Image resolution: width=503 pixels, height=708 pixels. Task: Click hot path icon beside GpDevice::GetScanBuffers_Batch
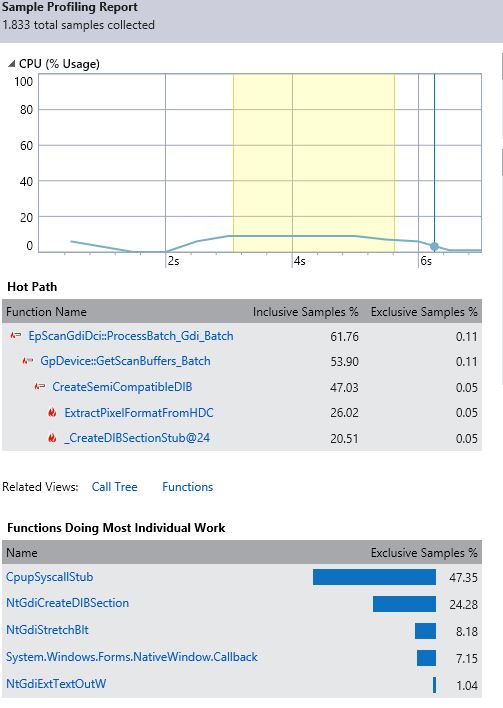28,361
